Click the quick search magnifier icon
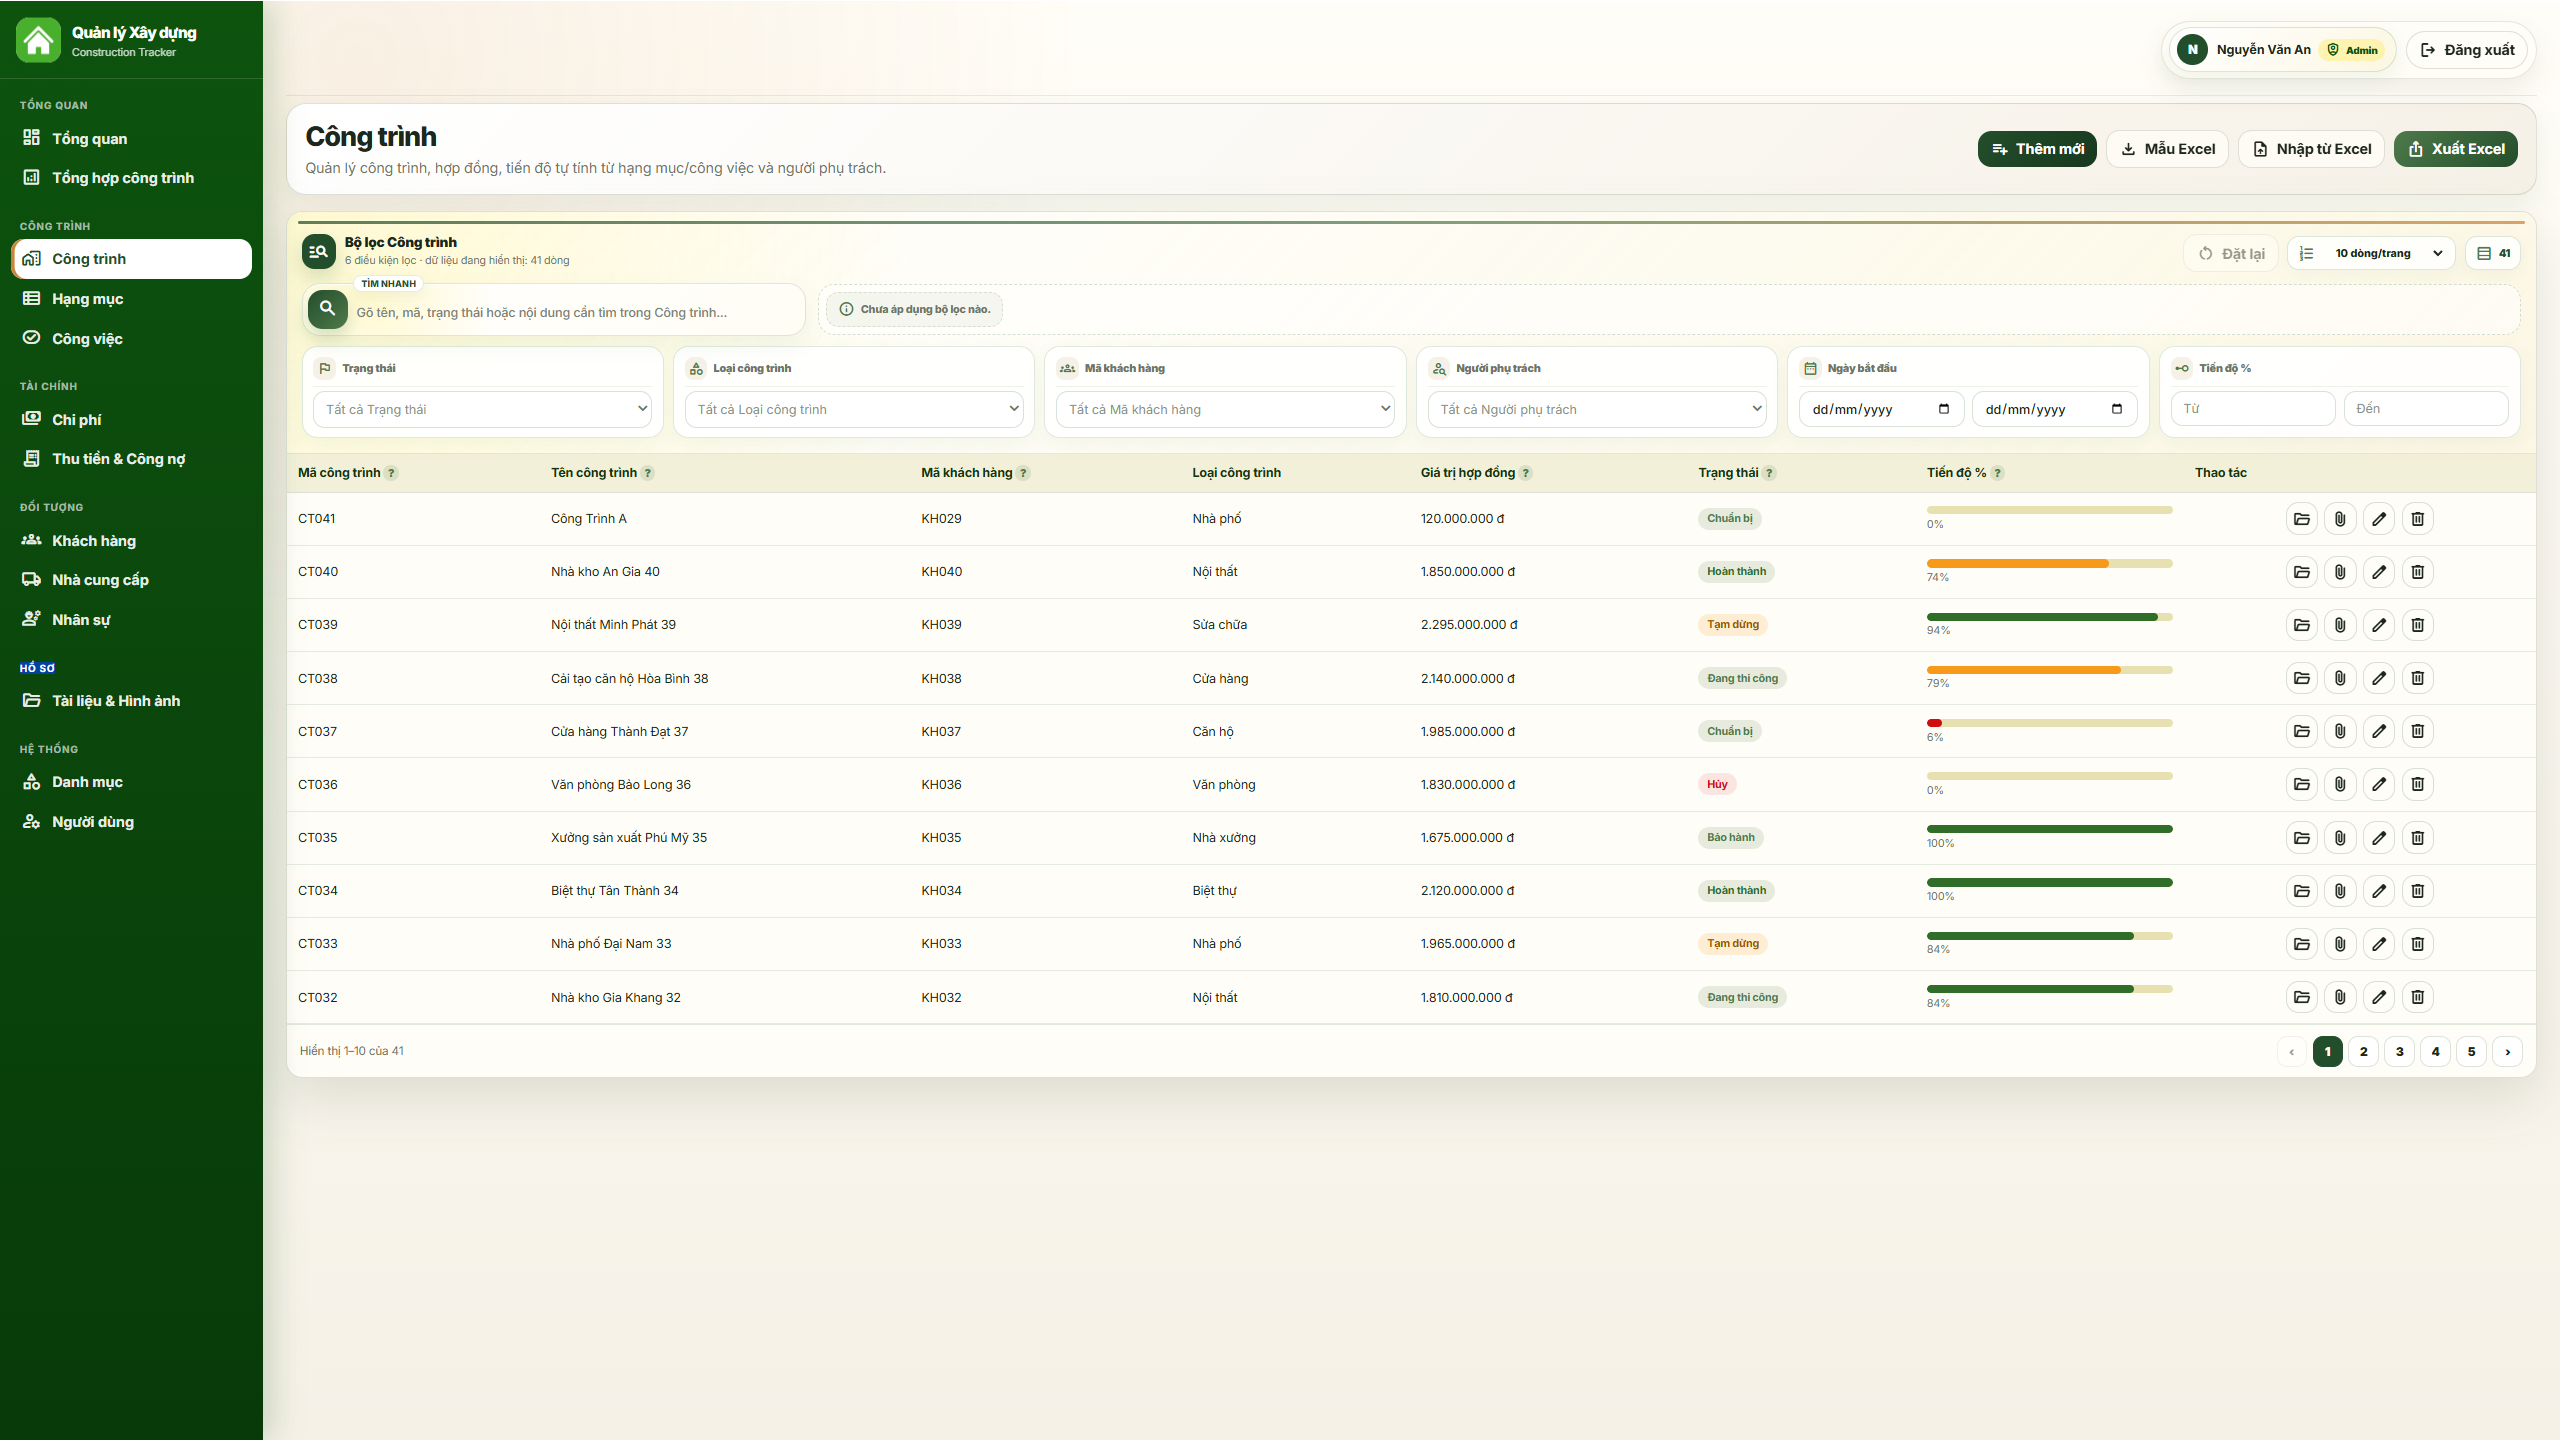The height and width of the screenshot is (1440, 2560). pyautogui.click(x=327, y=309)
